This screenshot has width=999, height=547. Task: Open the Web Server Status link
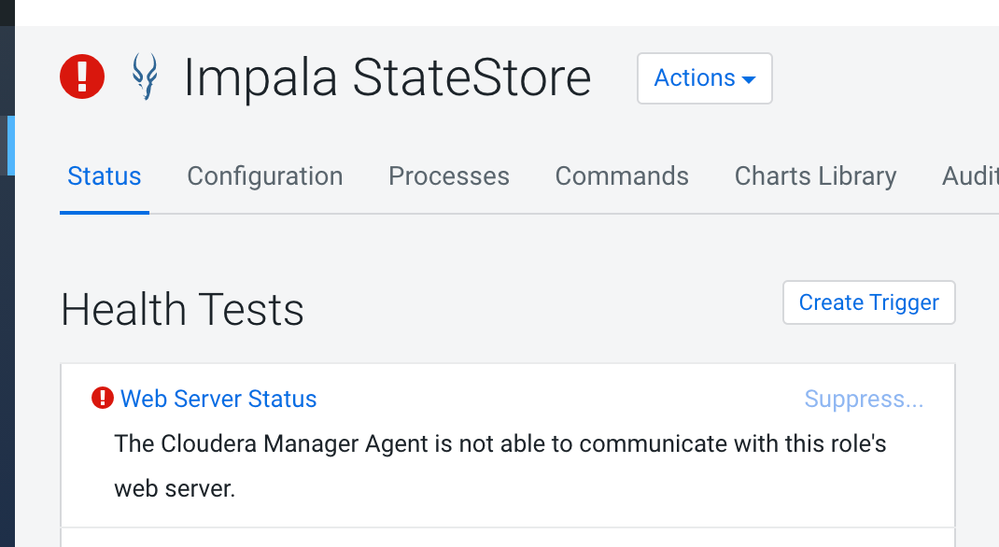click(x=218, y=399)
